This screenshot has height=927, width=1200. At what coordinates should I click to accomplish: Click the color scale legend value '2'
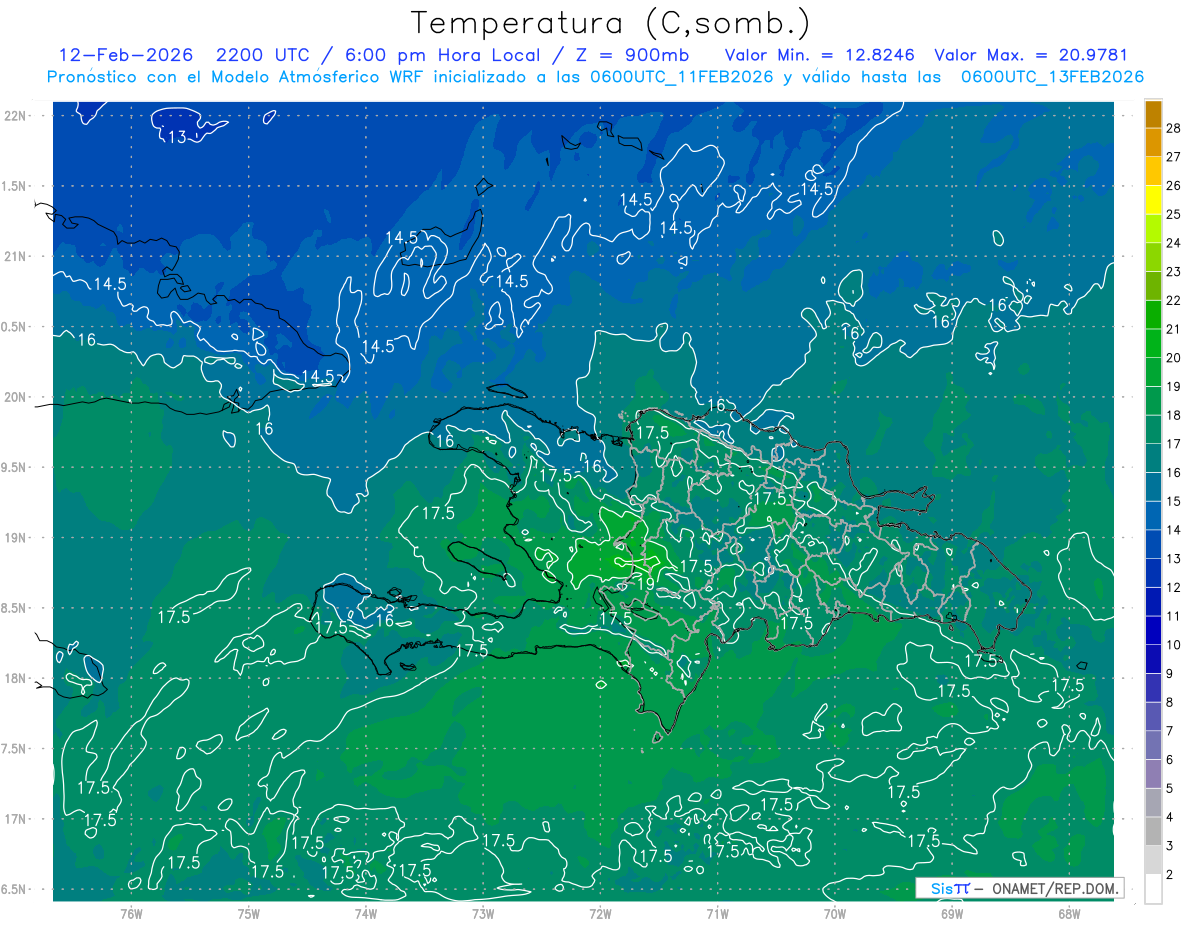[1170, 875]
